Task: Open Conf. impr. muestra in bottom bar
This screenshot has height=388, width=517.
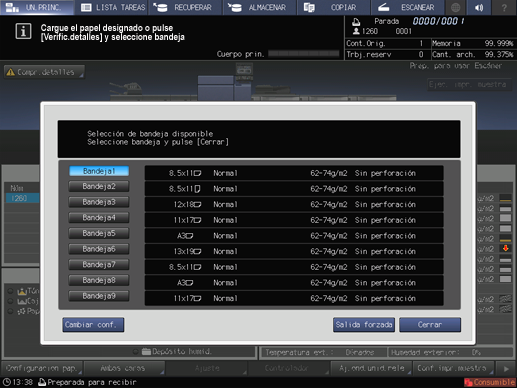Action: click(453, 368)
